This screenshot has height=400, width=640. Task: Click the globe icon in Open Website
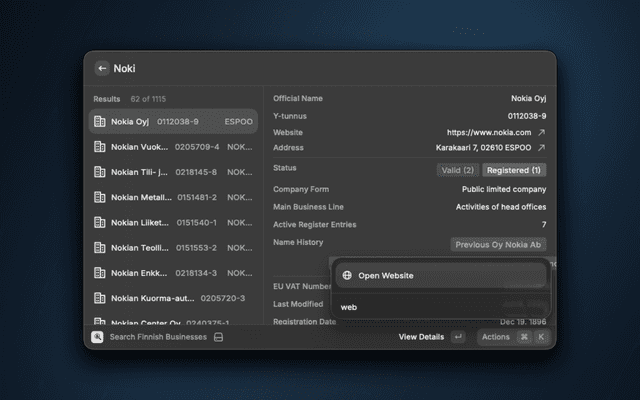tap(347, 276)
